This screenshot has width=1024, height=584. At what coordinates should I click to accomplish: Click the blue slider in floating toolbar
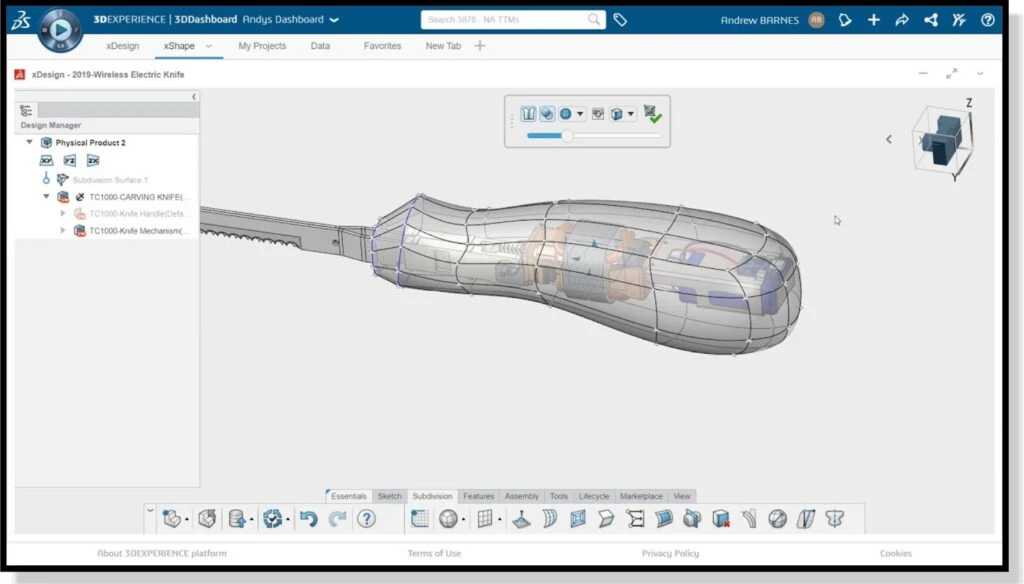(x=567, y=135)
